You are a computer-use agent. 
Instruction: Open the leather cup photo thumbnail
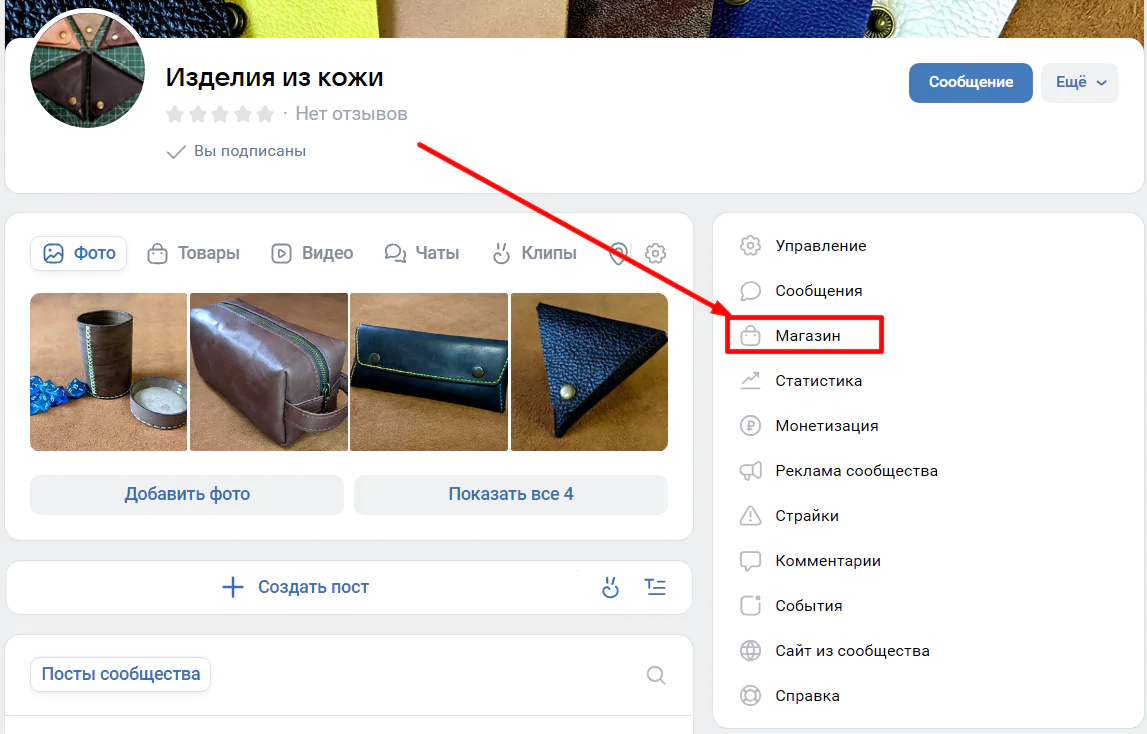108,372
